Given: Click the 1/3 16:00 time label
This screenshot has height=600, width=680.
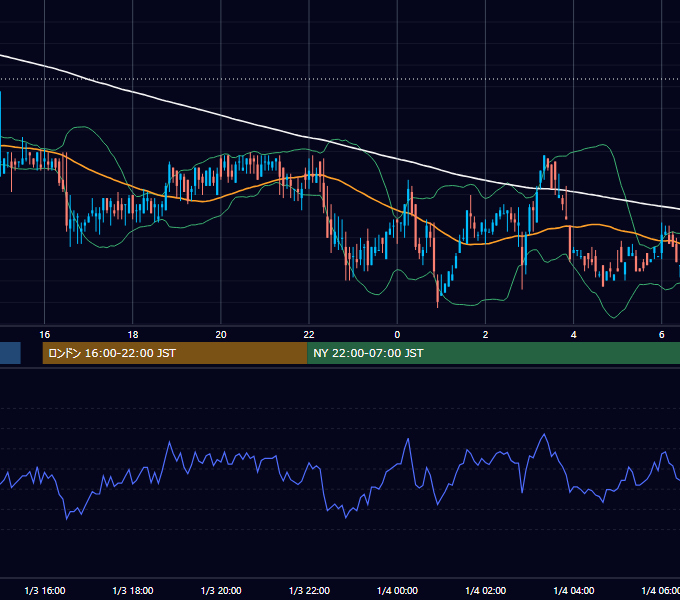Looking at the screenshot, I should click(45, 590).
